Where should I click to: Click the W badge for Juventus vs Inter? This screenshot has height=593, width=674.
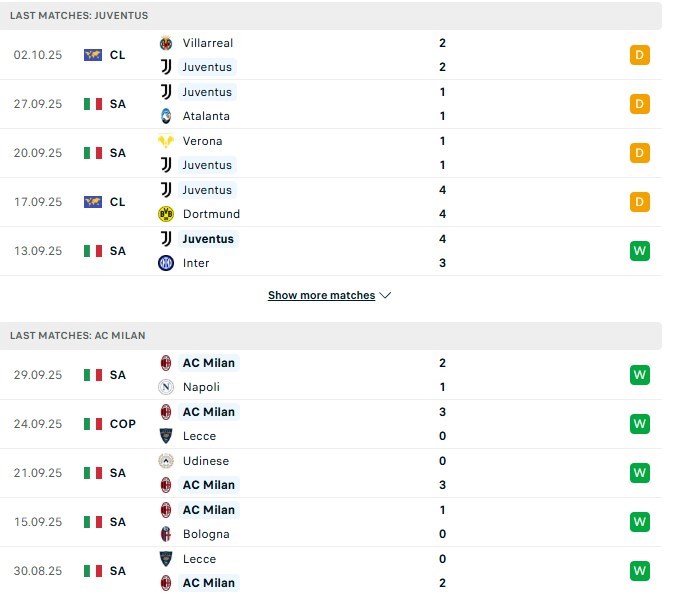640,251
